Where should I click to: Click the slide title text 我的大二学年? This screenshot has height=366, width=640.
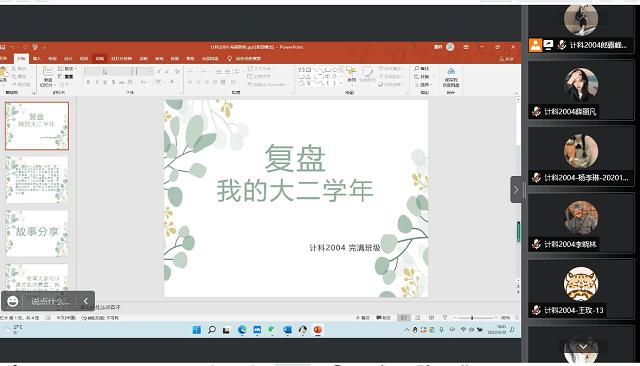tap(295, 191)
